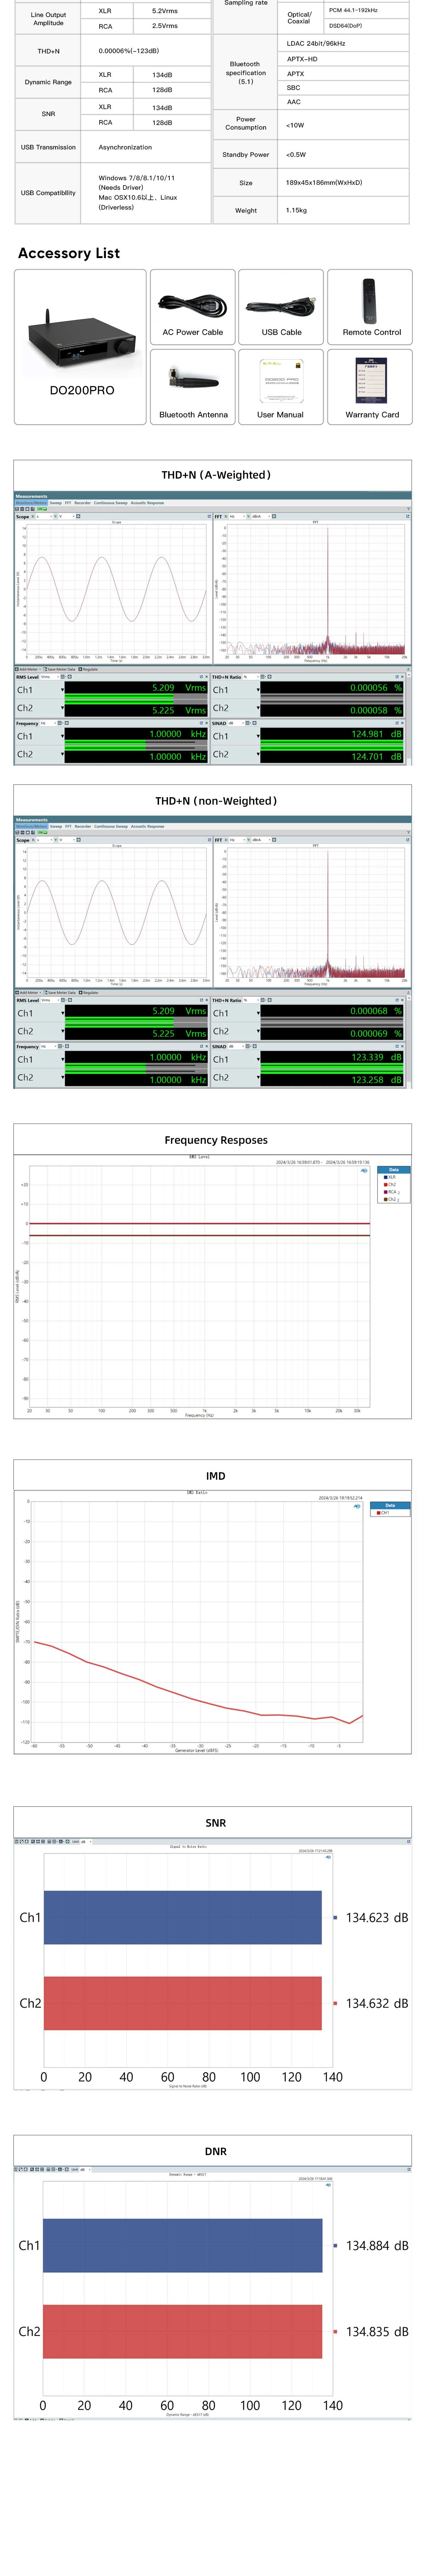Screen dimensions: 425x2576
Task: Click the 2.5Vrms RCA output value
Action: click(x=165, y=26)
